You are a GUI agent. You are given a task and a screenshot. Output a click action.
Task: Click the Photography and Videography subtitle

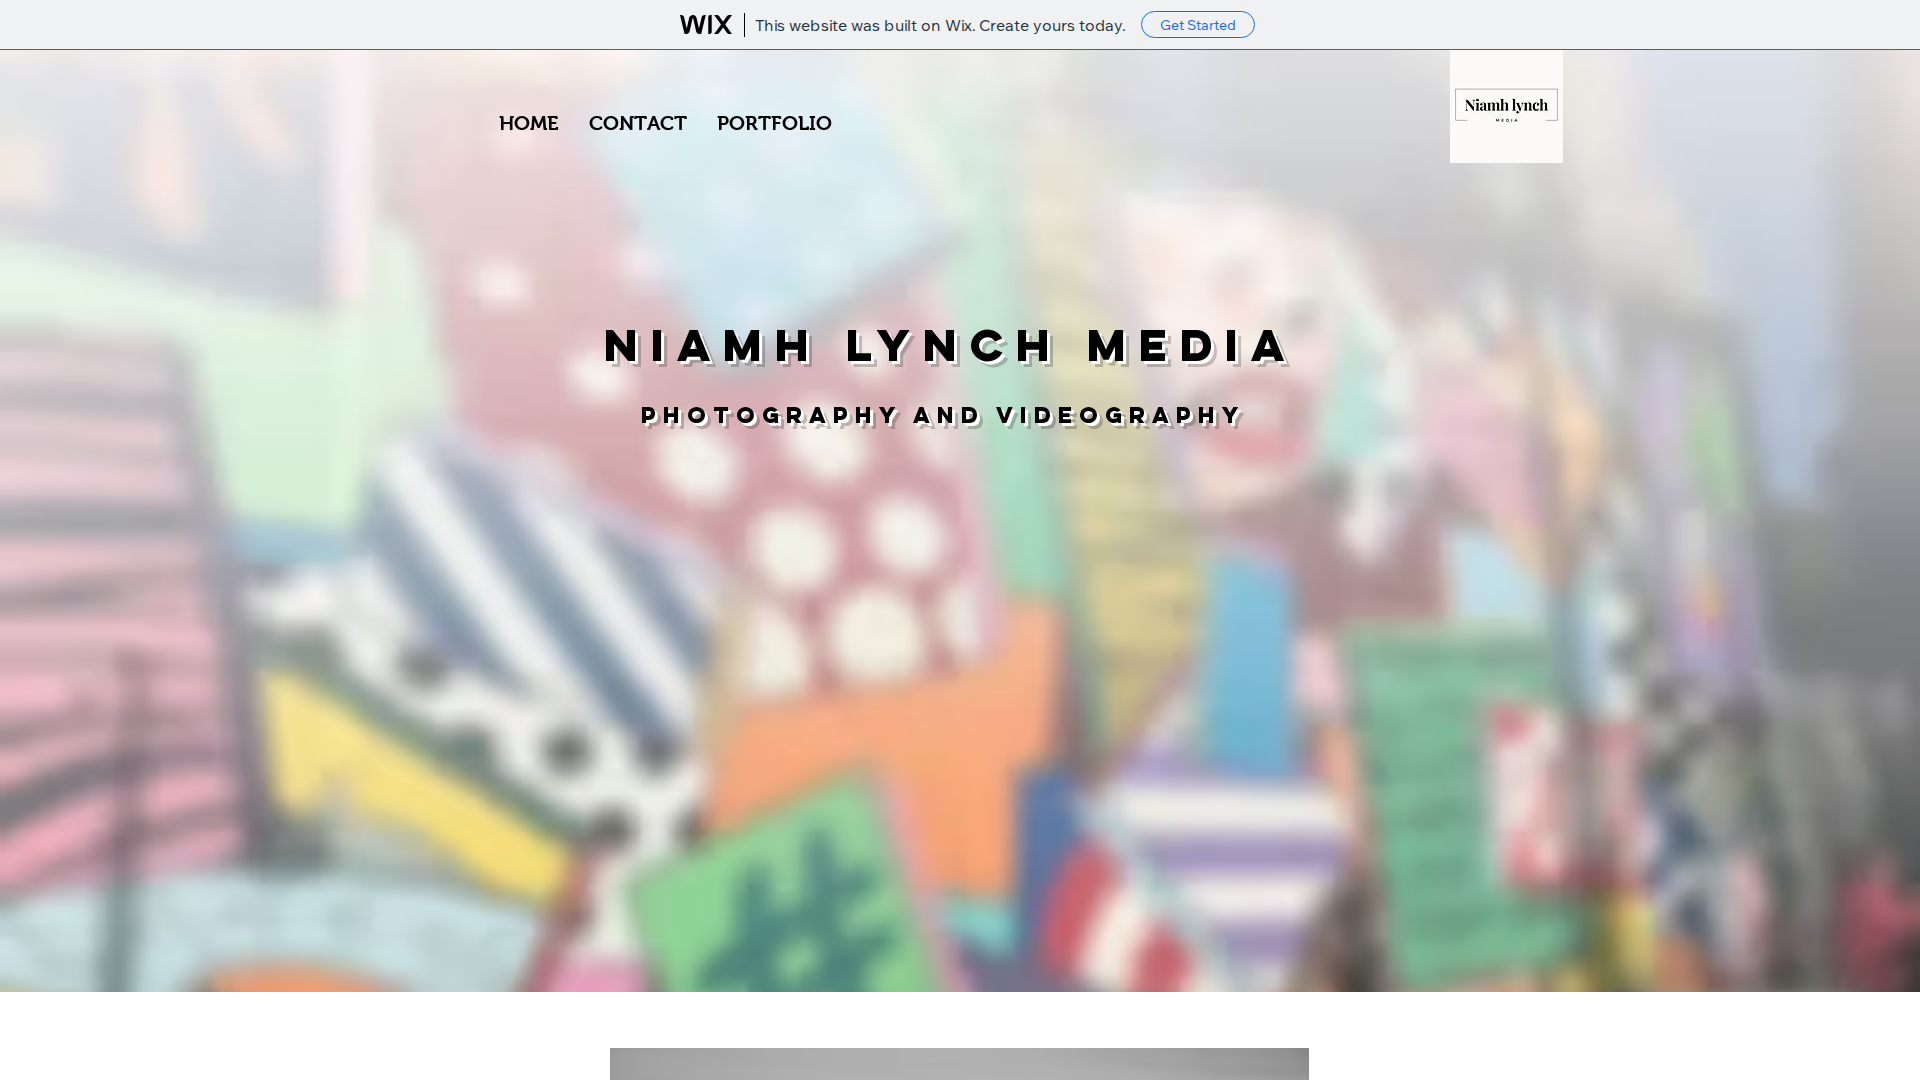click(942, 415)
